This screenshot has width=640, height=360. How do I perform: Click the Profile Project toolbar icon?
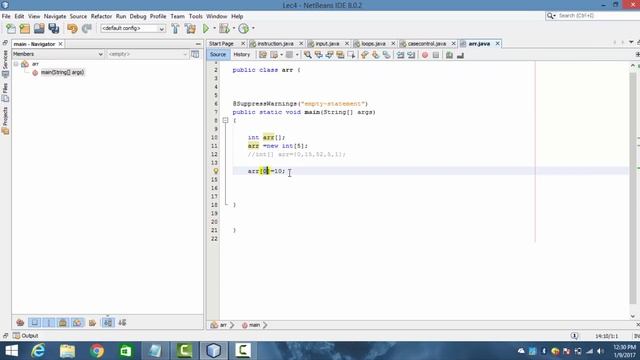244,29
